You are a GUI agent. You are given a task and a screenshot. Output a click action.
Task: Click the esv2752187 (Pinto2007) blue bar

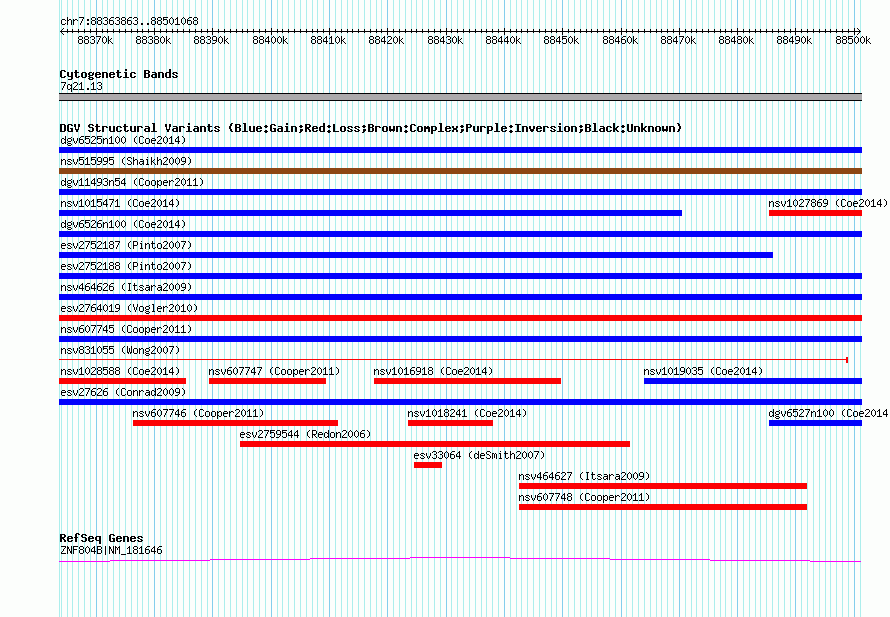(x=416, y=255)
